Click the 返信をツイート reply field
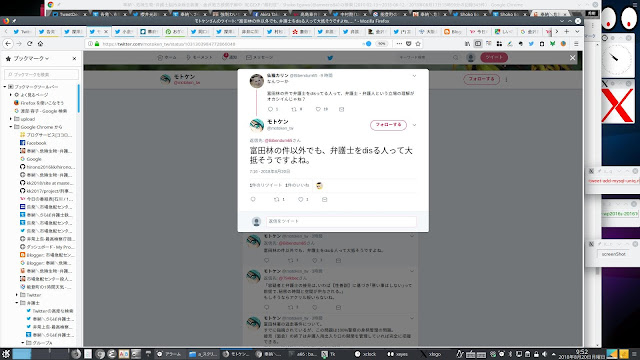The image size is (640, 360). [x=341, y=221]
